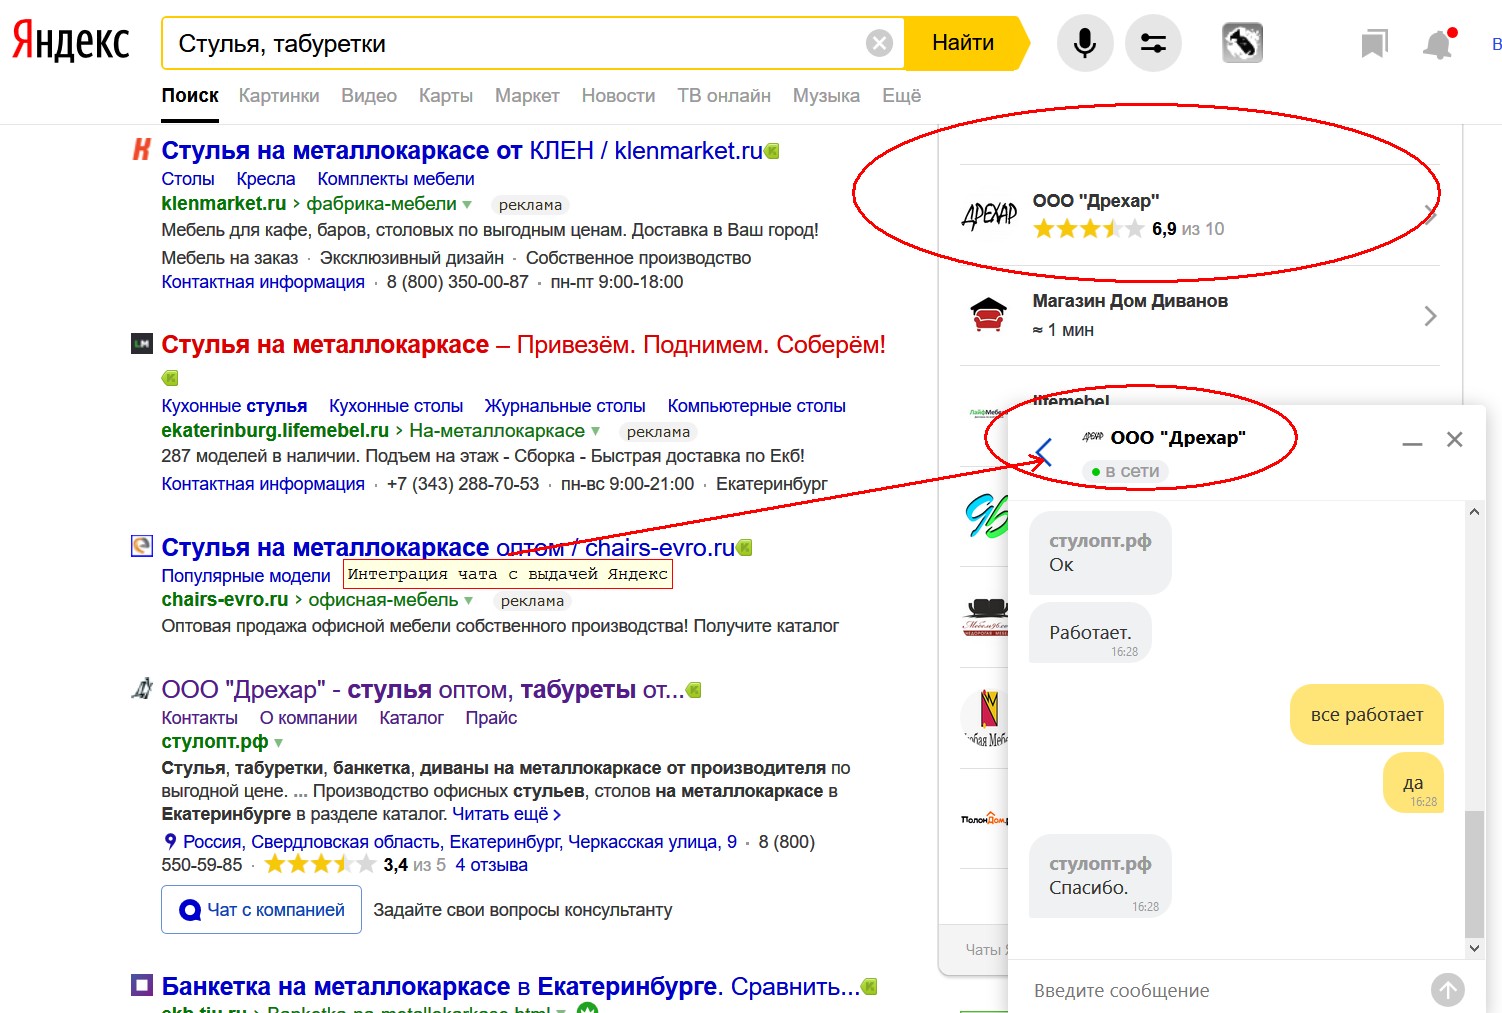1502x1013 pixels.
Task: Click the map pin icon by the address
Action: (x=170, y=842)
